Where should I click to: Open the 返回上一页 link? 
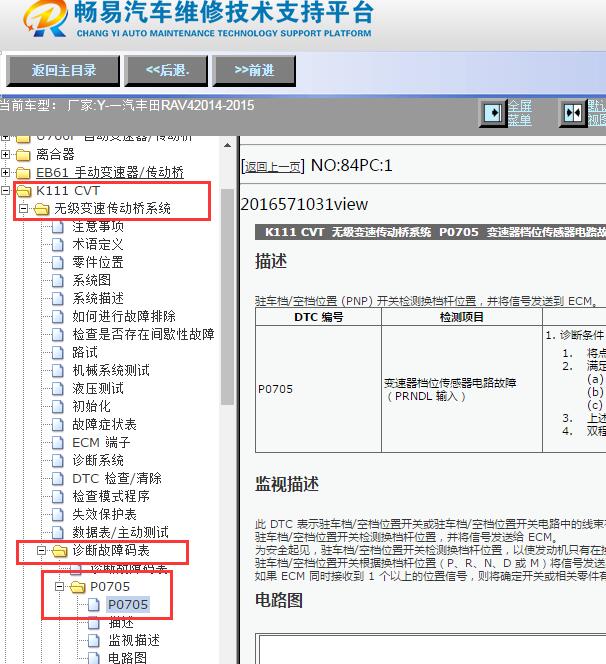[273, 167]
